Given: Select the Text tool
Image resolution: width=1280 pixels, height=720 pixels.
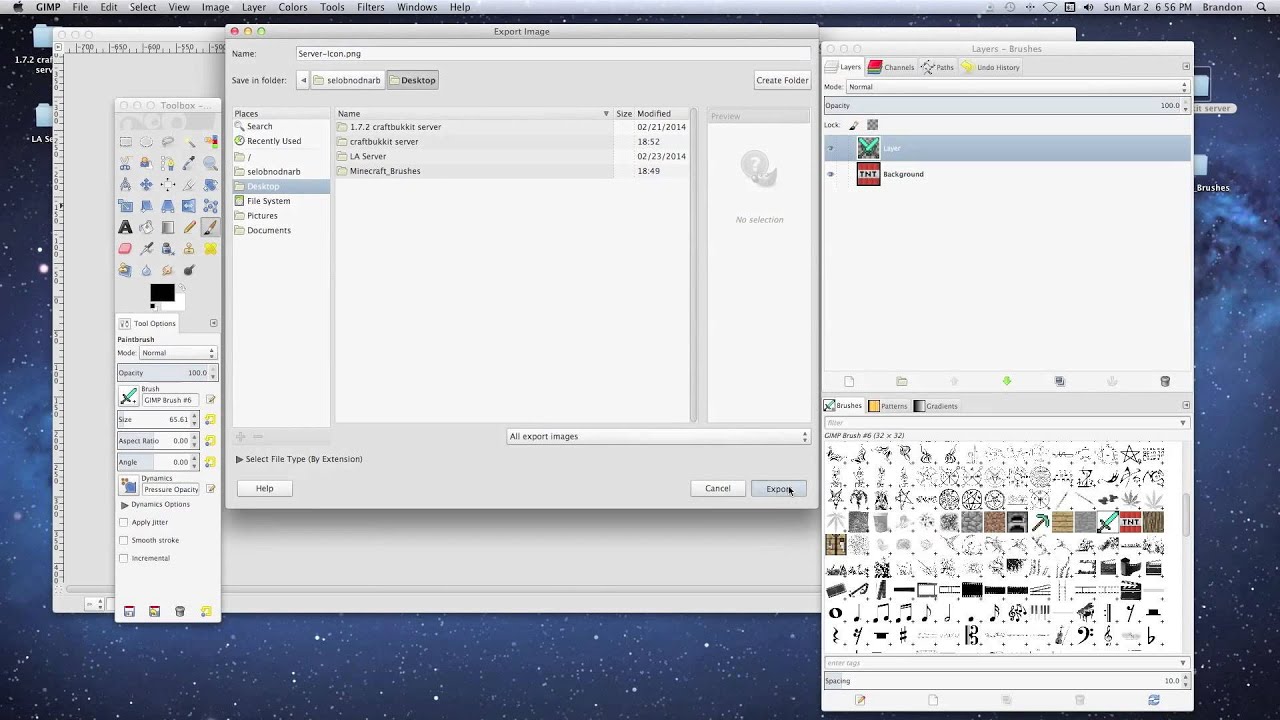Looking at the screenshot, I should coord(126,227).
